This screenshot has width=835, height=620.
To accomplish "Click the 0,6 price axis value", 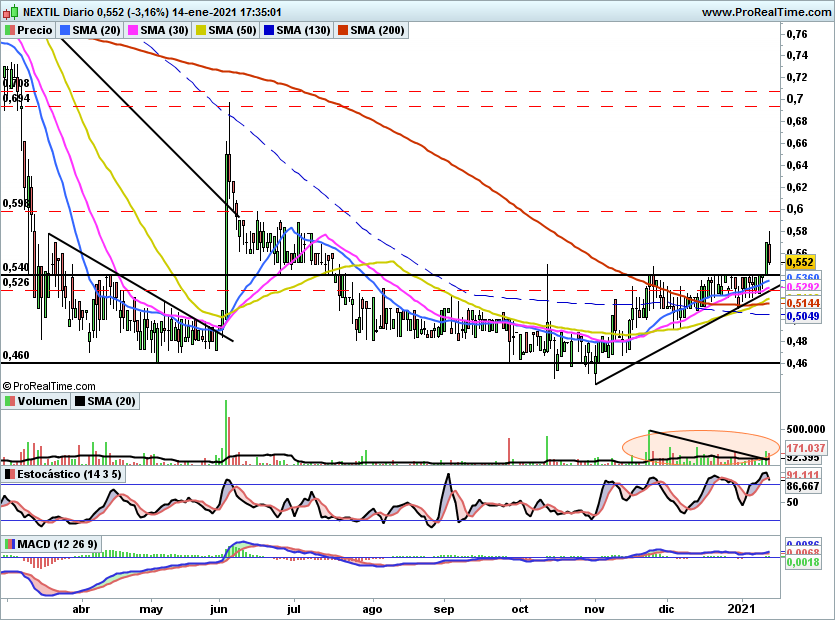I will pos(795,209).
